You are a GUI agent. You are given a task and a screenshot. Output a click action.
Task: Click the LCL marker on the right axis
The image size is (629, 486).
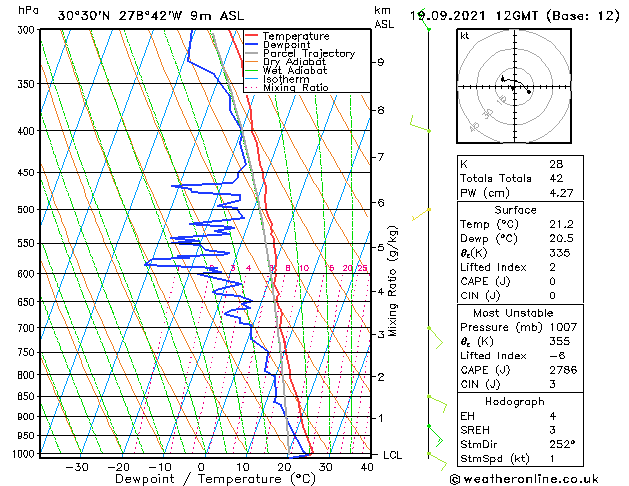point(394,455)
